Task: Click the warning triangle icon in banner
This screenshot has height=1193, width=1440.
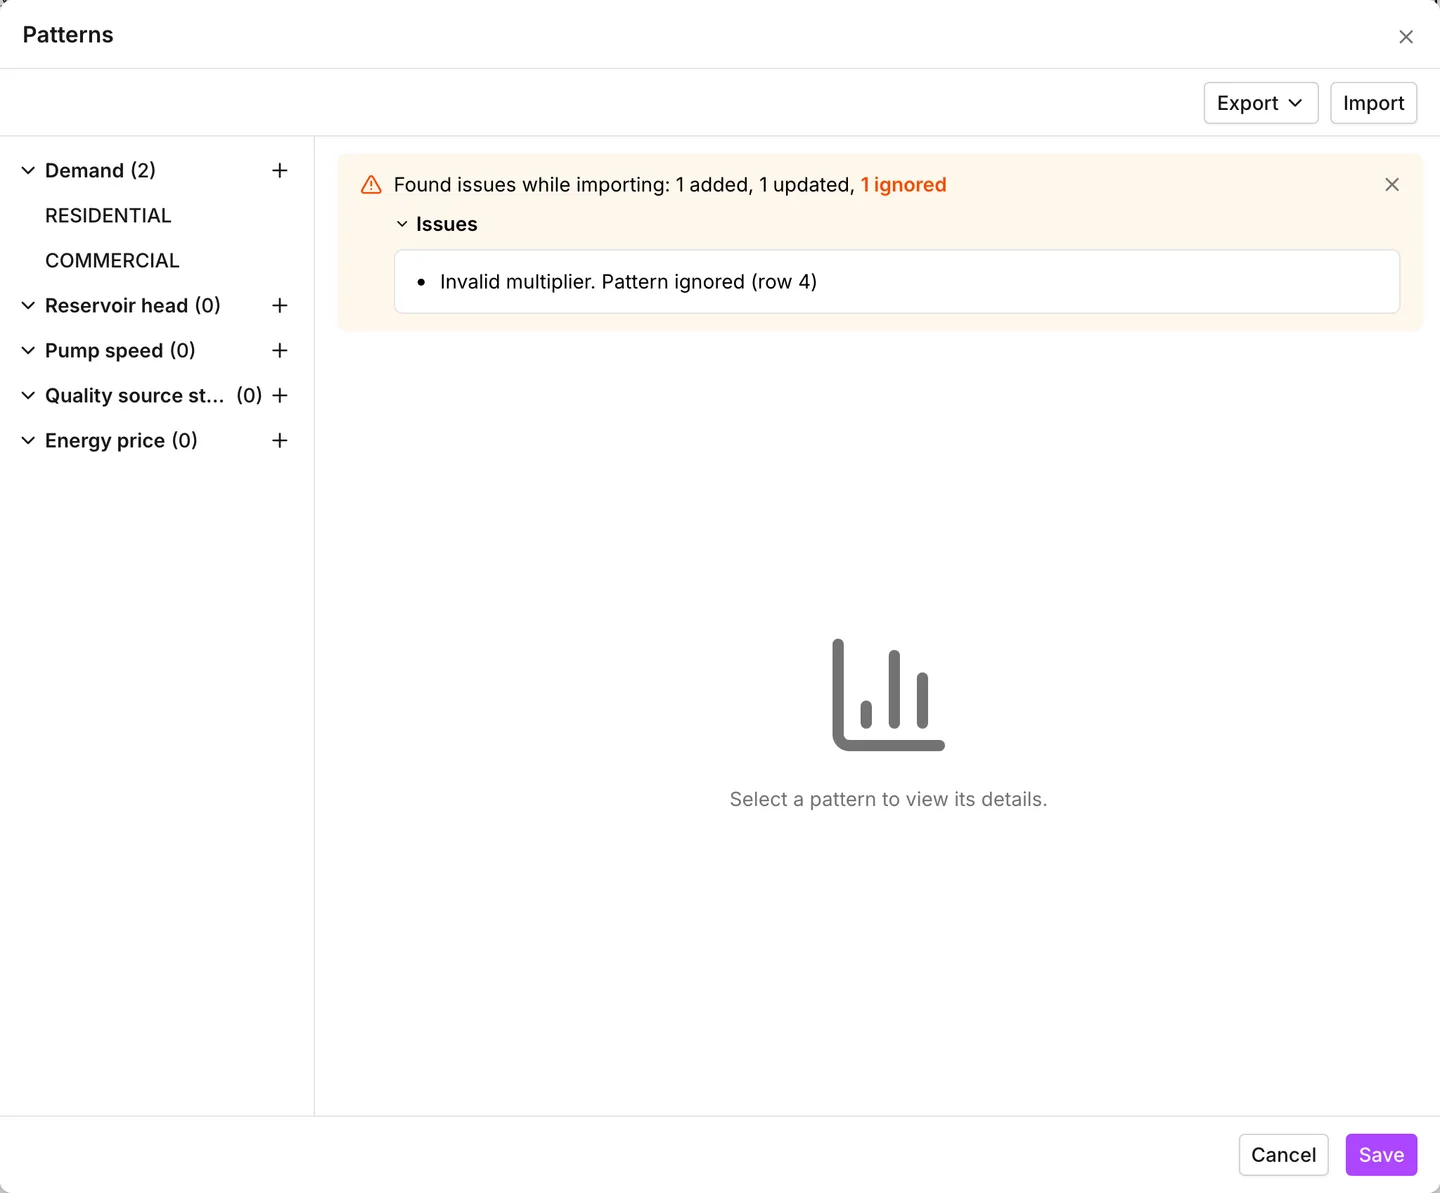Action: pyautogui.click(x=371, y=185)
